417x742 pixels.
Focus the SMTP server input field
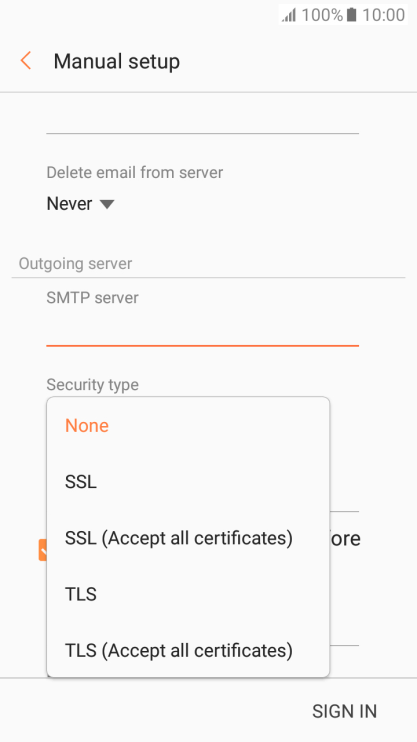[202, 329]
